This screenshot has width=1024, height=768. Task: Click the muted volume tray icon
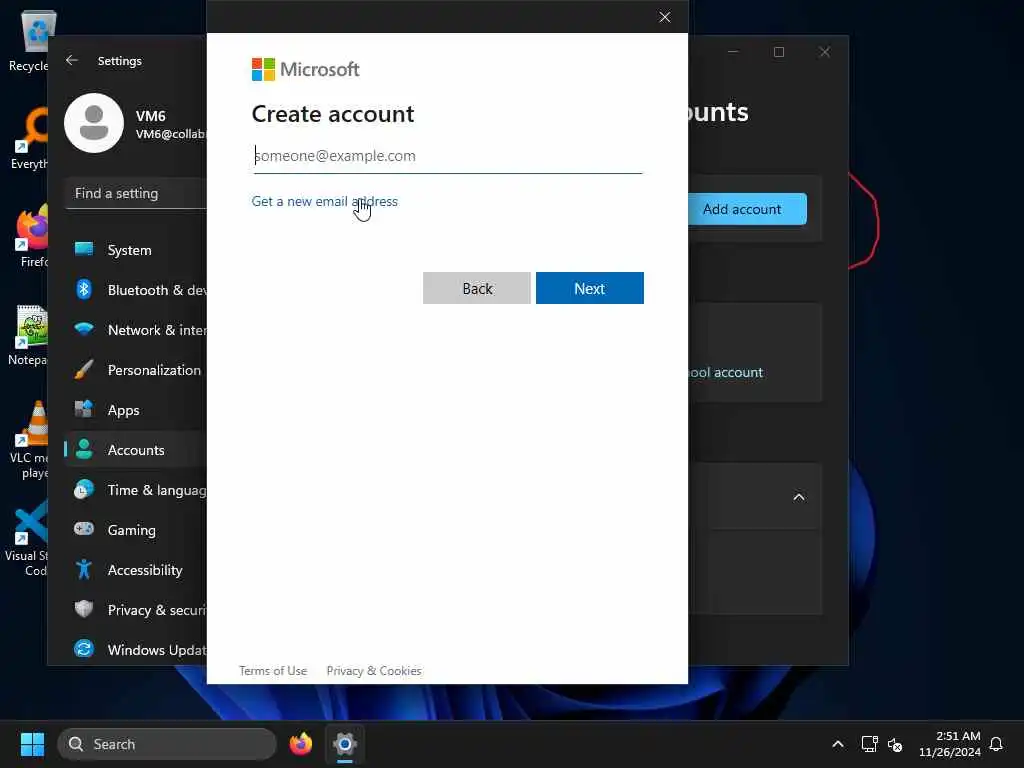[895, 744]
